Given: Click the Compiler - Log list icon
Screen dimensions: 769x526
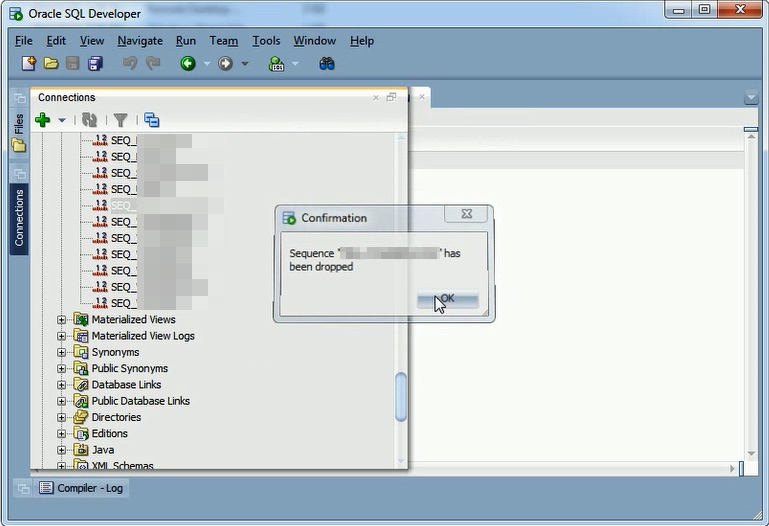Looking at the screenshot, I should click(46, 488).
